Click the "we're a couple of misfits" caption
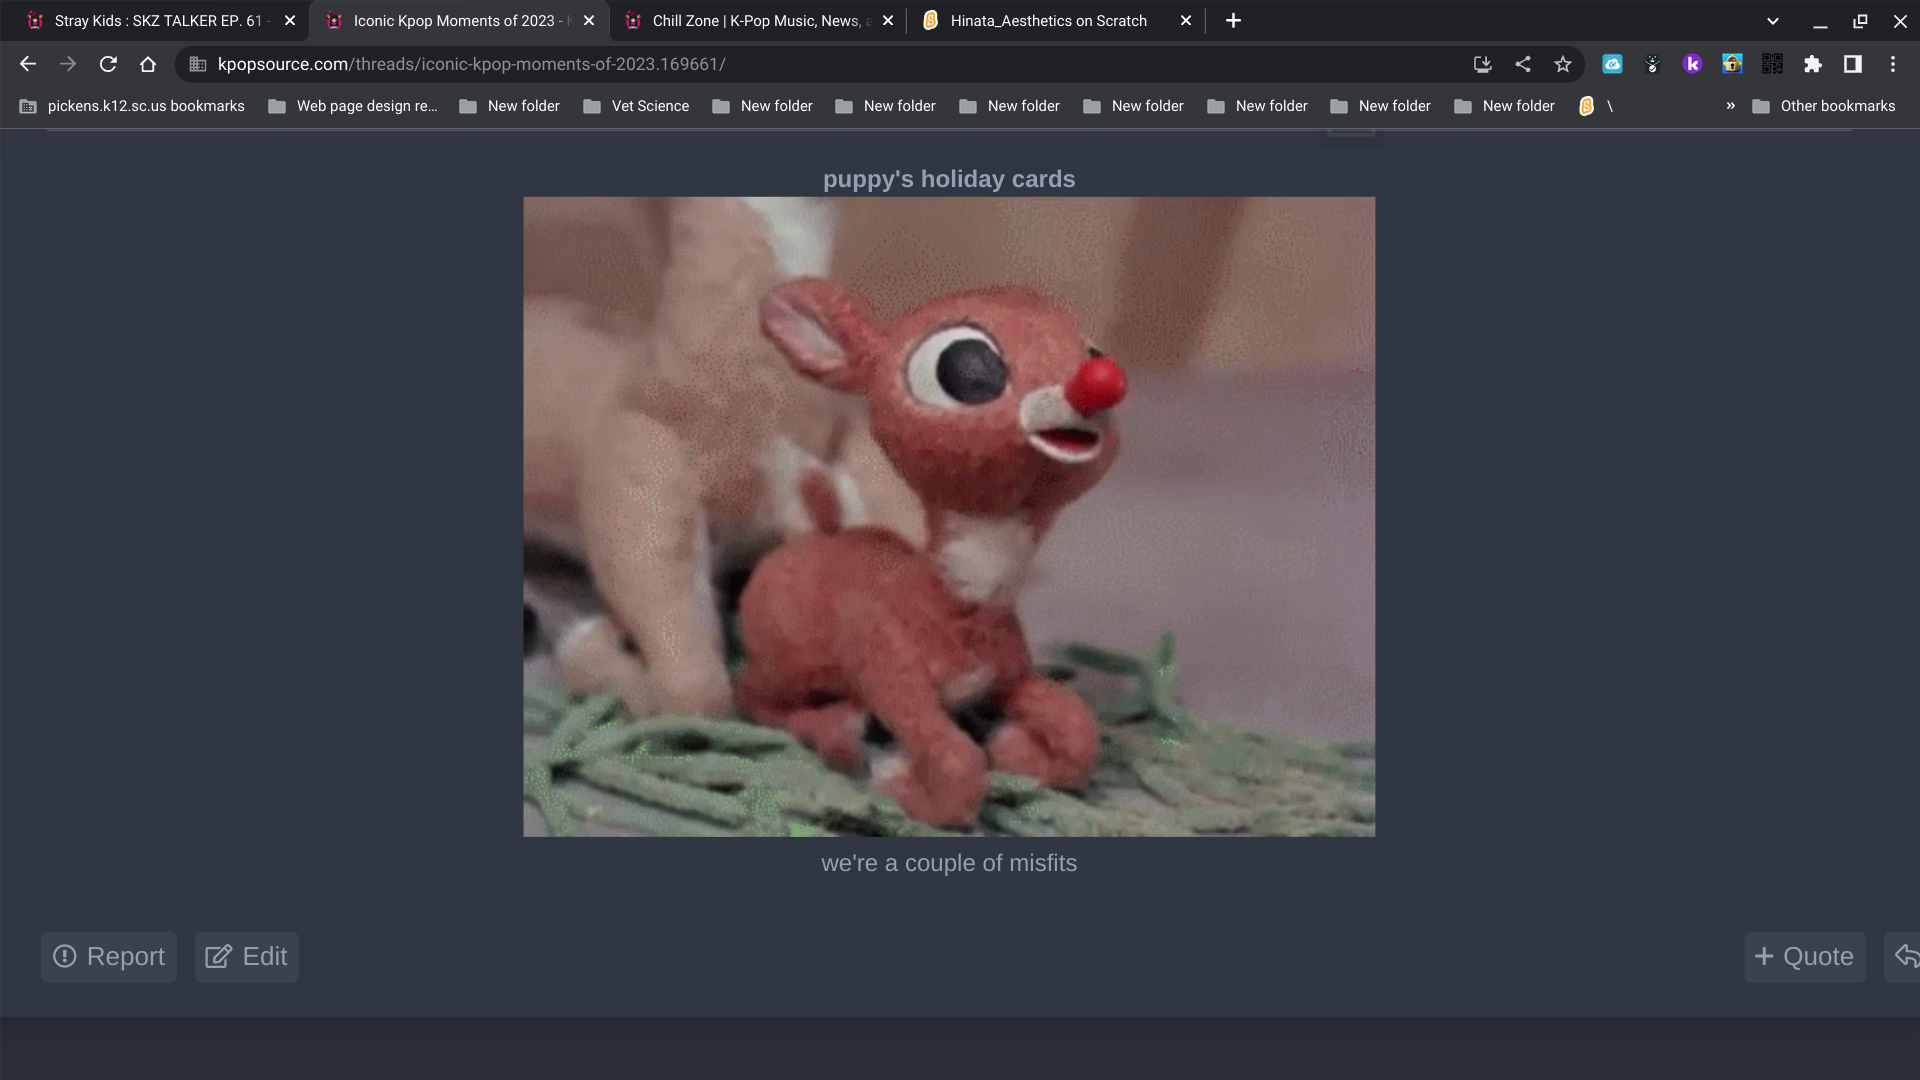The height and width of the screenshot is (1080, 1920). pos(949,863)
